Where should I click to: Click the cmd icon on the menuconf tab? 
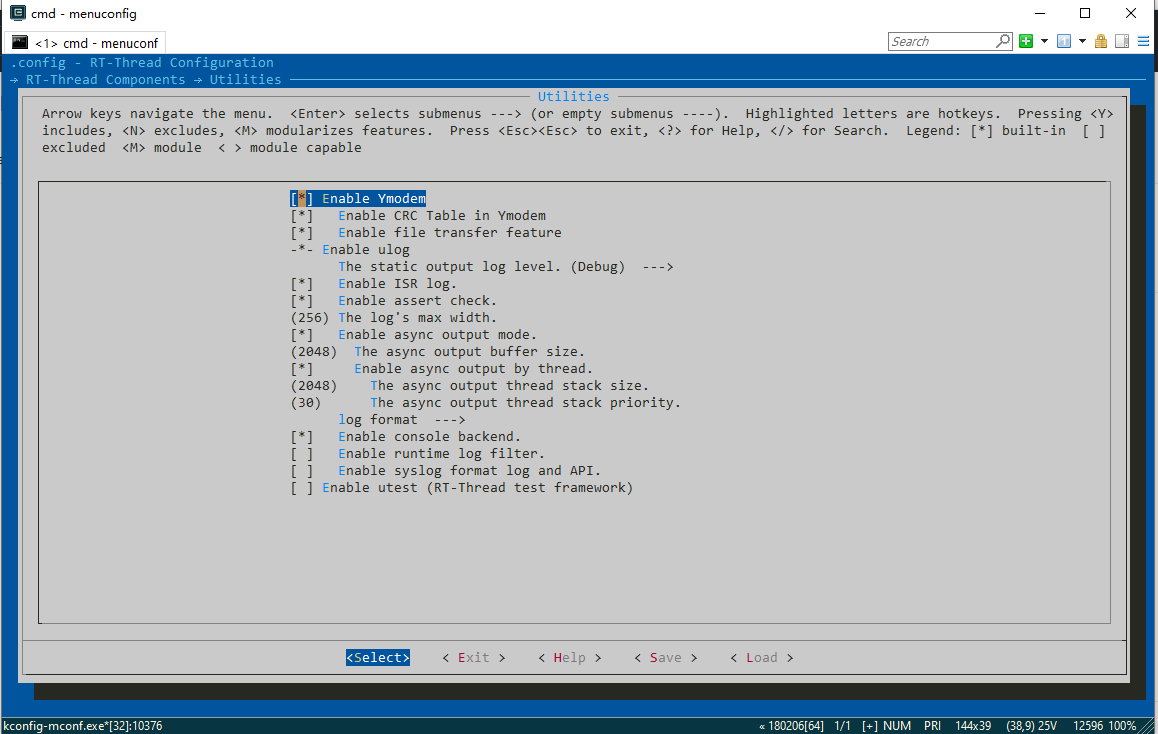coord(20,42)
